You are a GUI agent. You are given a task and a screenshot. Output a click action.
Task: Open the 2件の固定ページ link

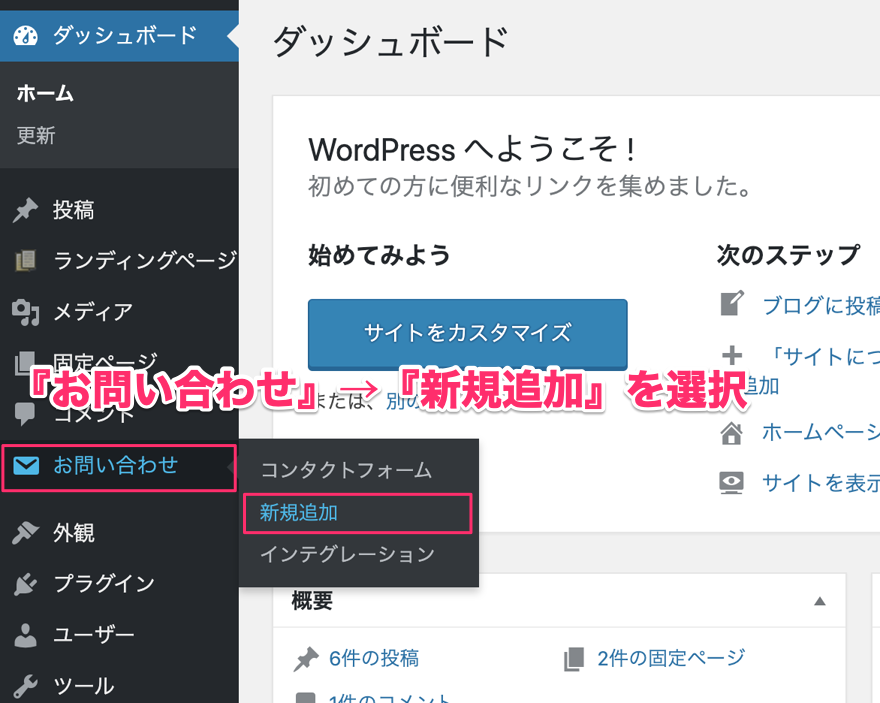(671, 658)
